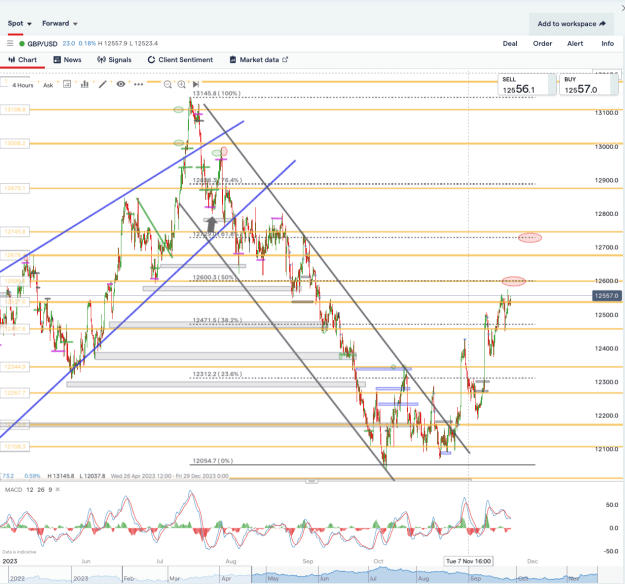This screenshot has width=625, height=584.
Task: Select the 13008.2 horizontal level label
Action: [x=15, y=143]
